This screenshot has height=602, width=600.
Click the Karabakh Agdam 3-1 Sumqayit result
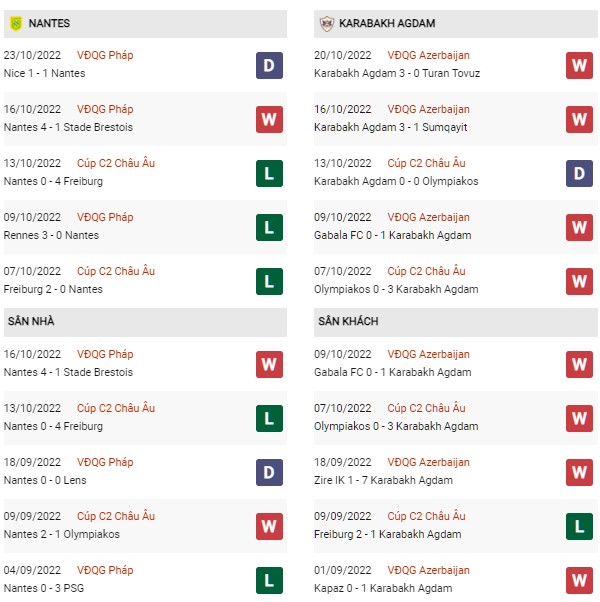tap(390, 127)
